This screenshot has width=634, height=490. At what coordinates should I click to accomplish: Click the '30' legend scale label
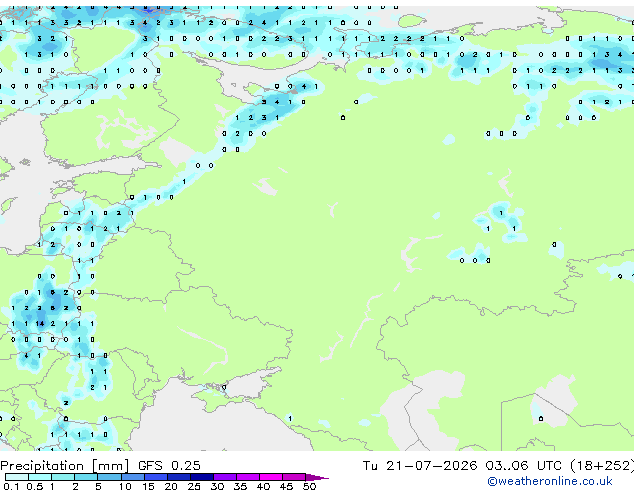[217, 486]
